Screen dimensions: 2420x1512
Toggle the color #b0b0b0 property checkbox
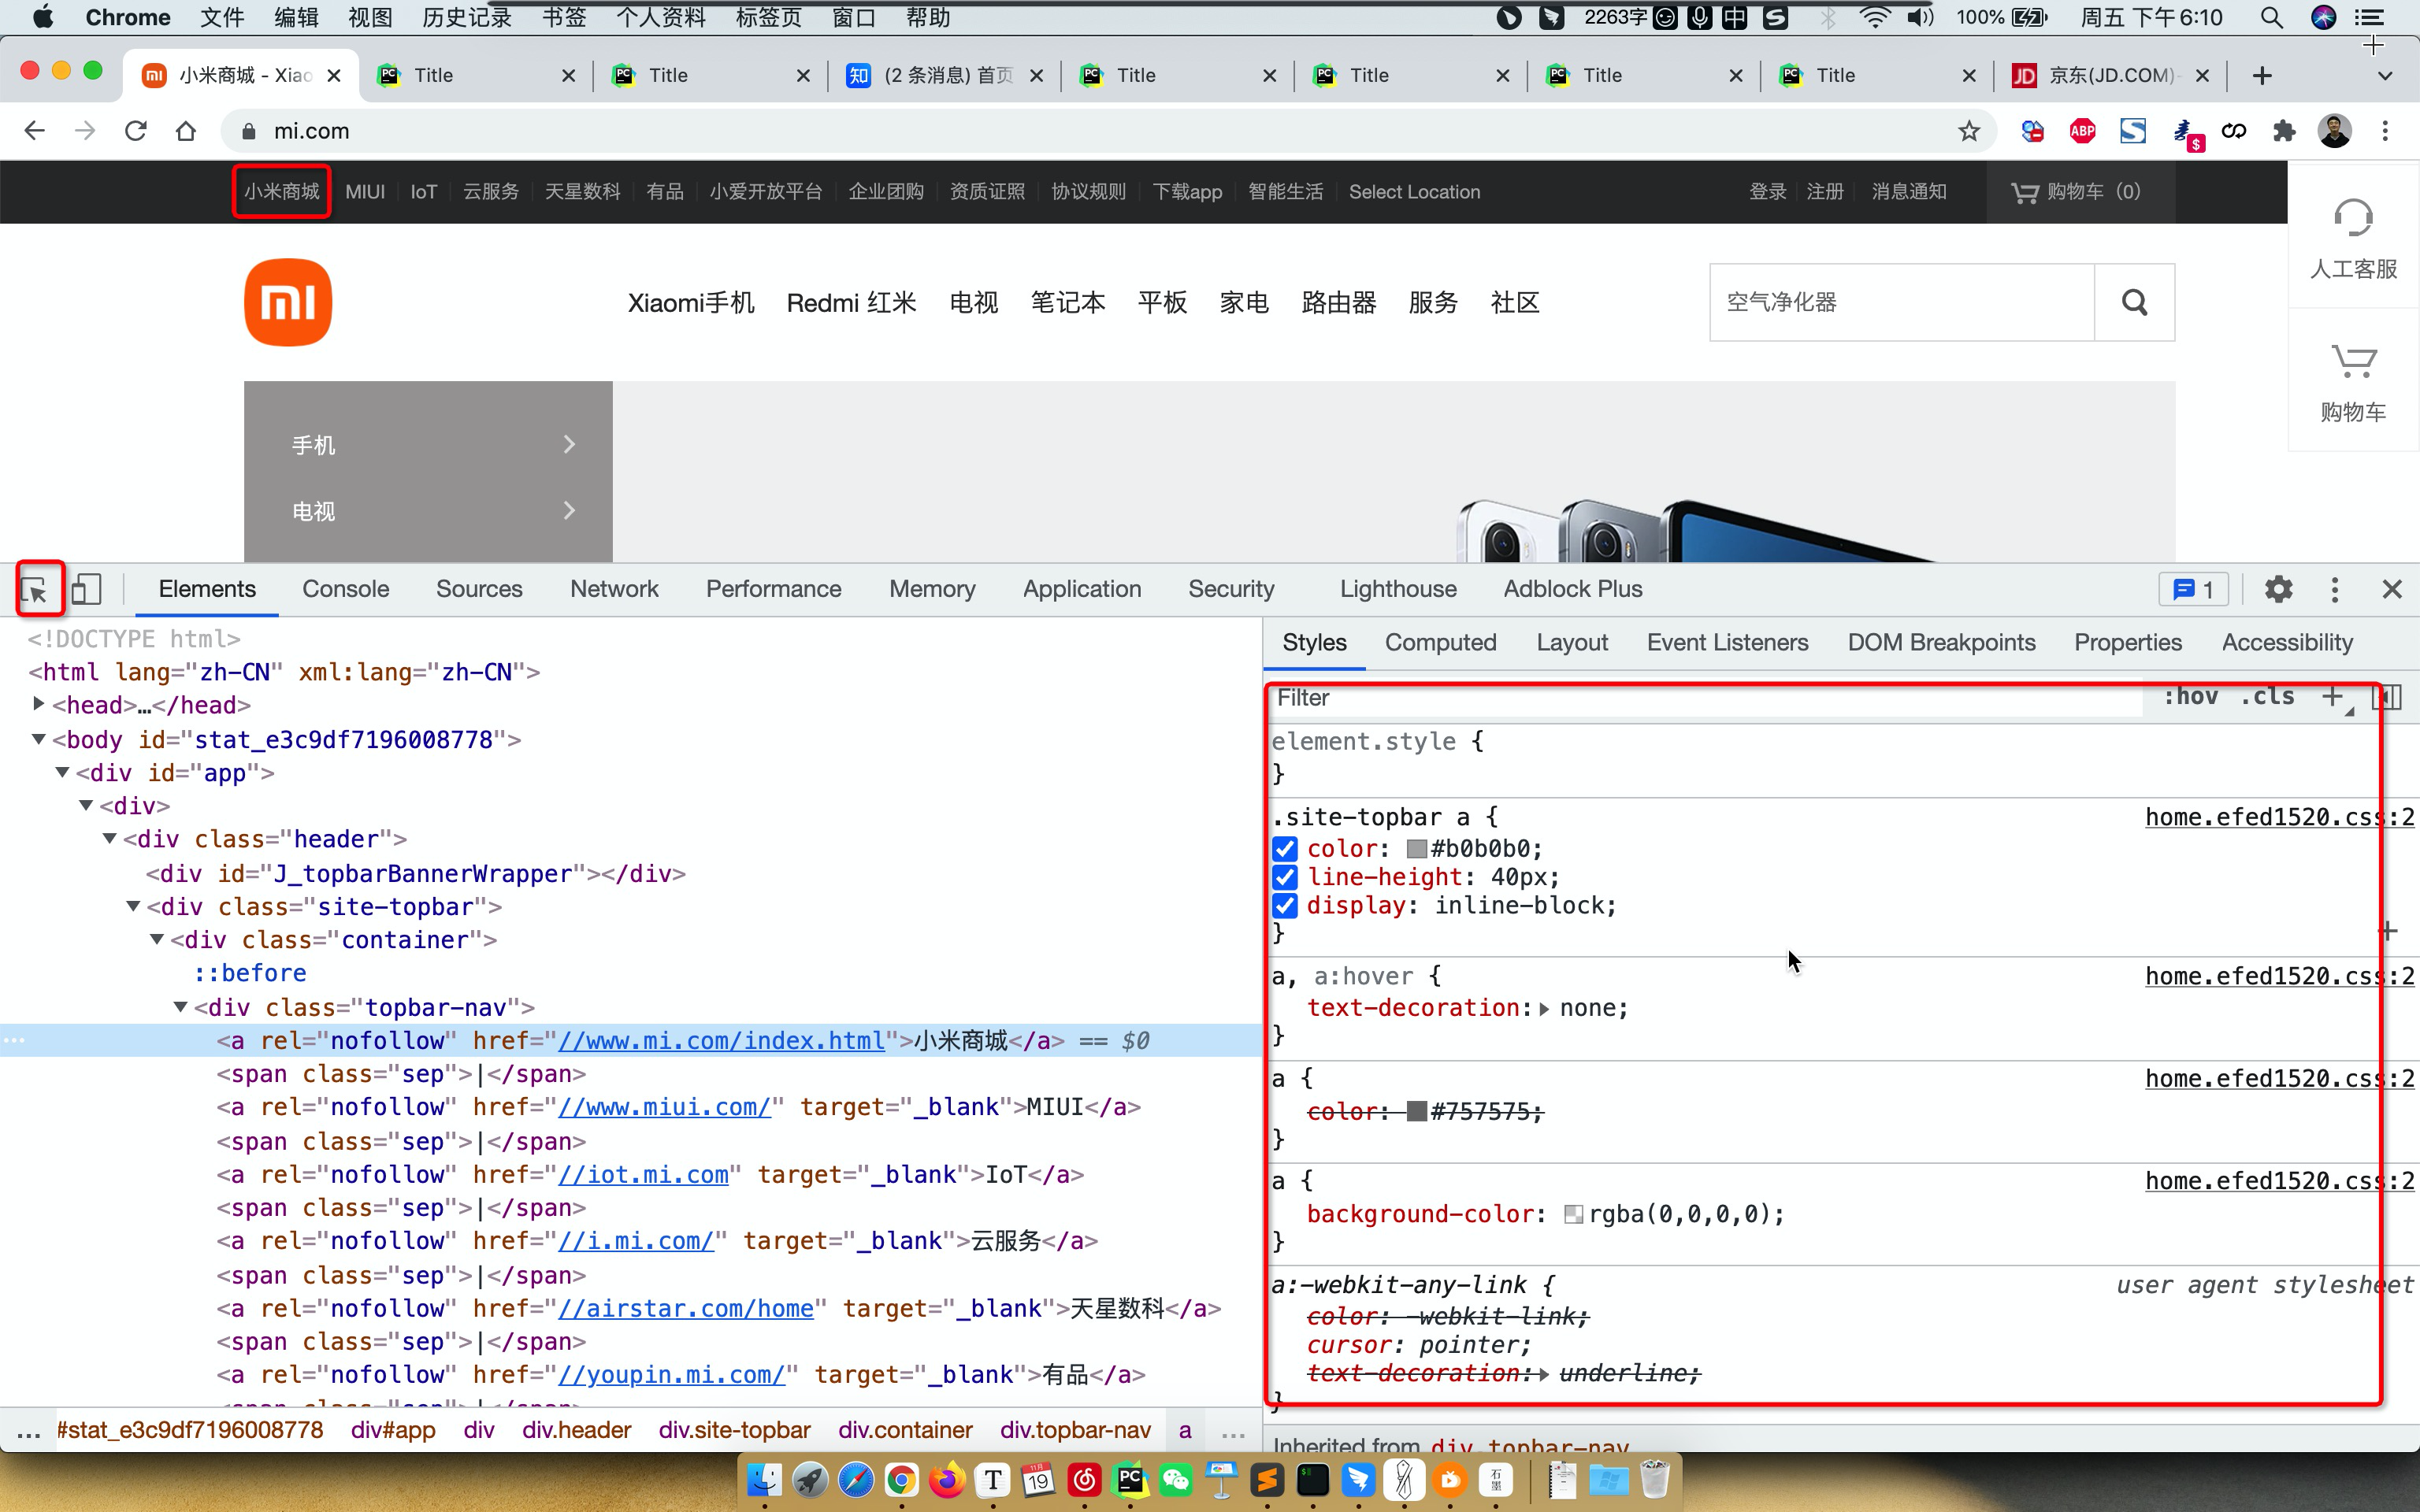point(1284,848)
